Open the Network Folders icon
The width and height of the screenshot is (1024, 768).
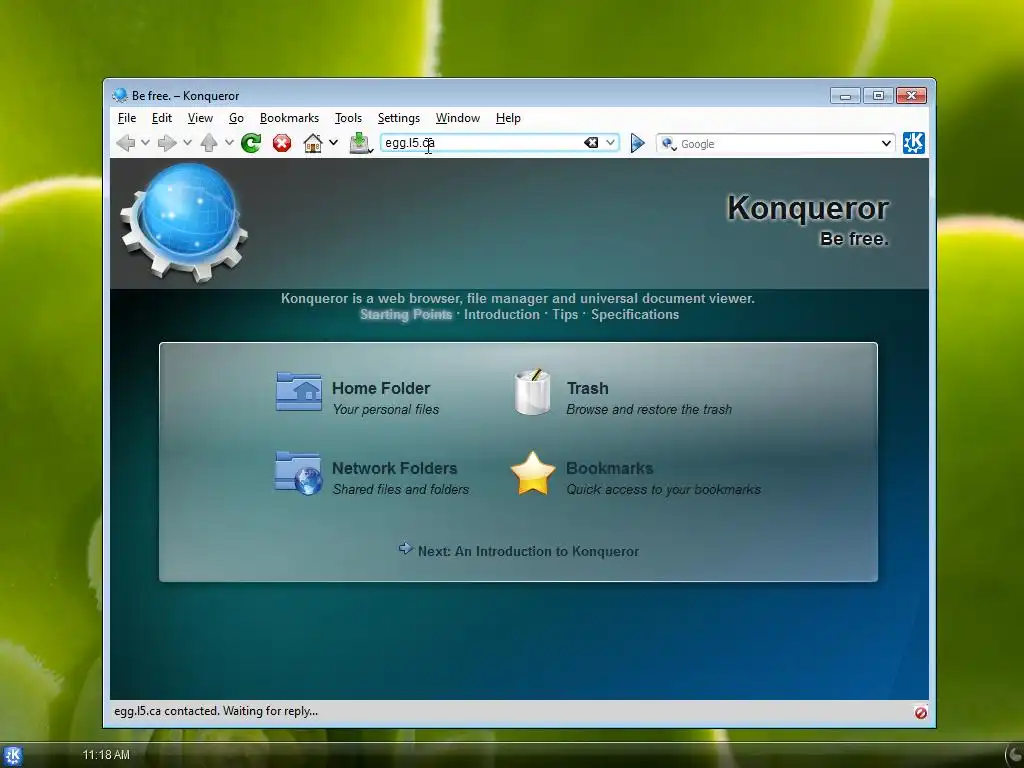click(299, 473)
